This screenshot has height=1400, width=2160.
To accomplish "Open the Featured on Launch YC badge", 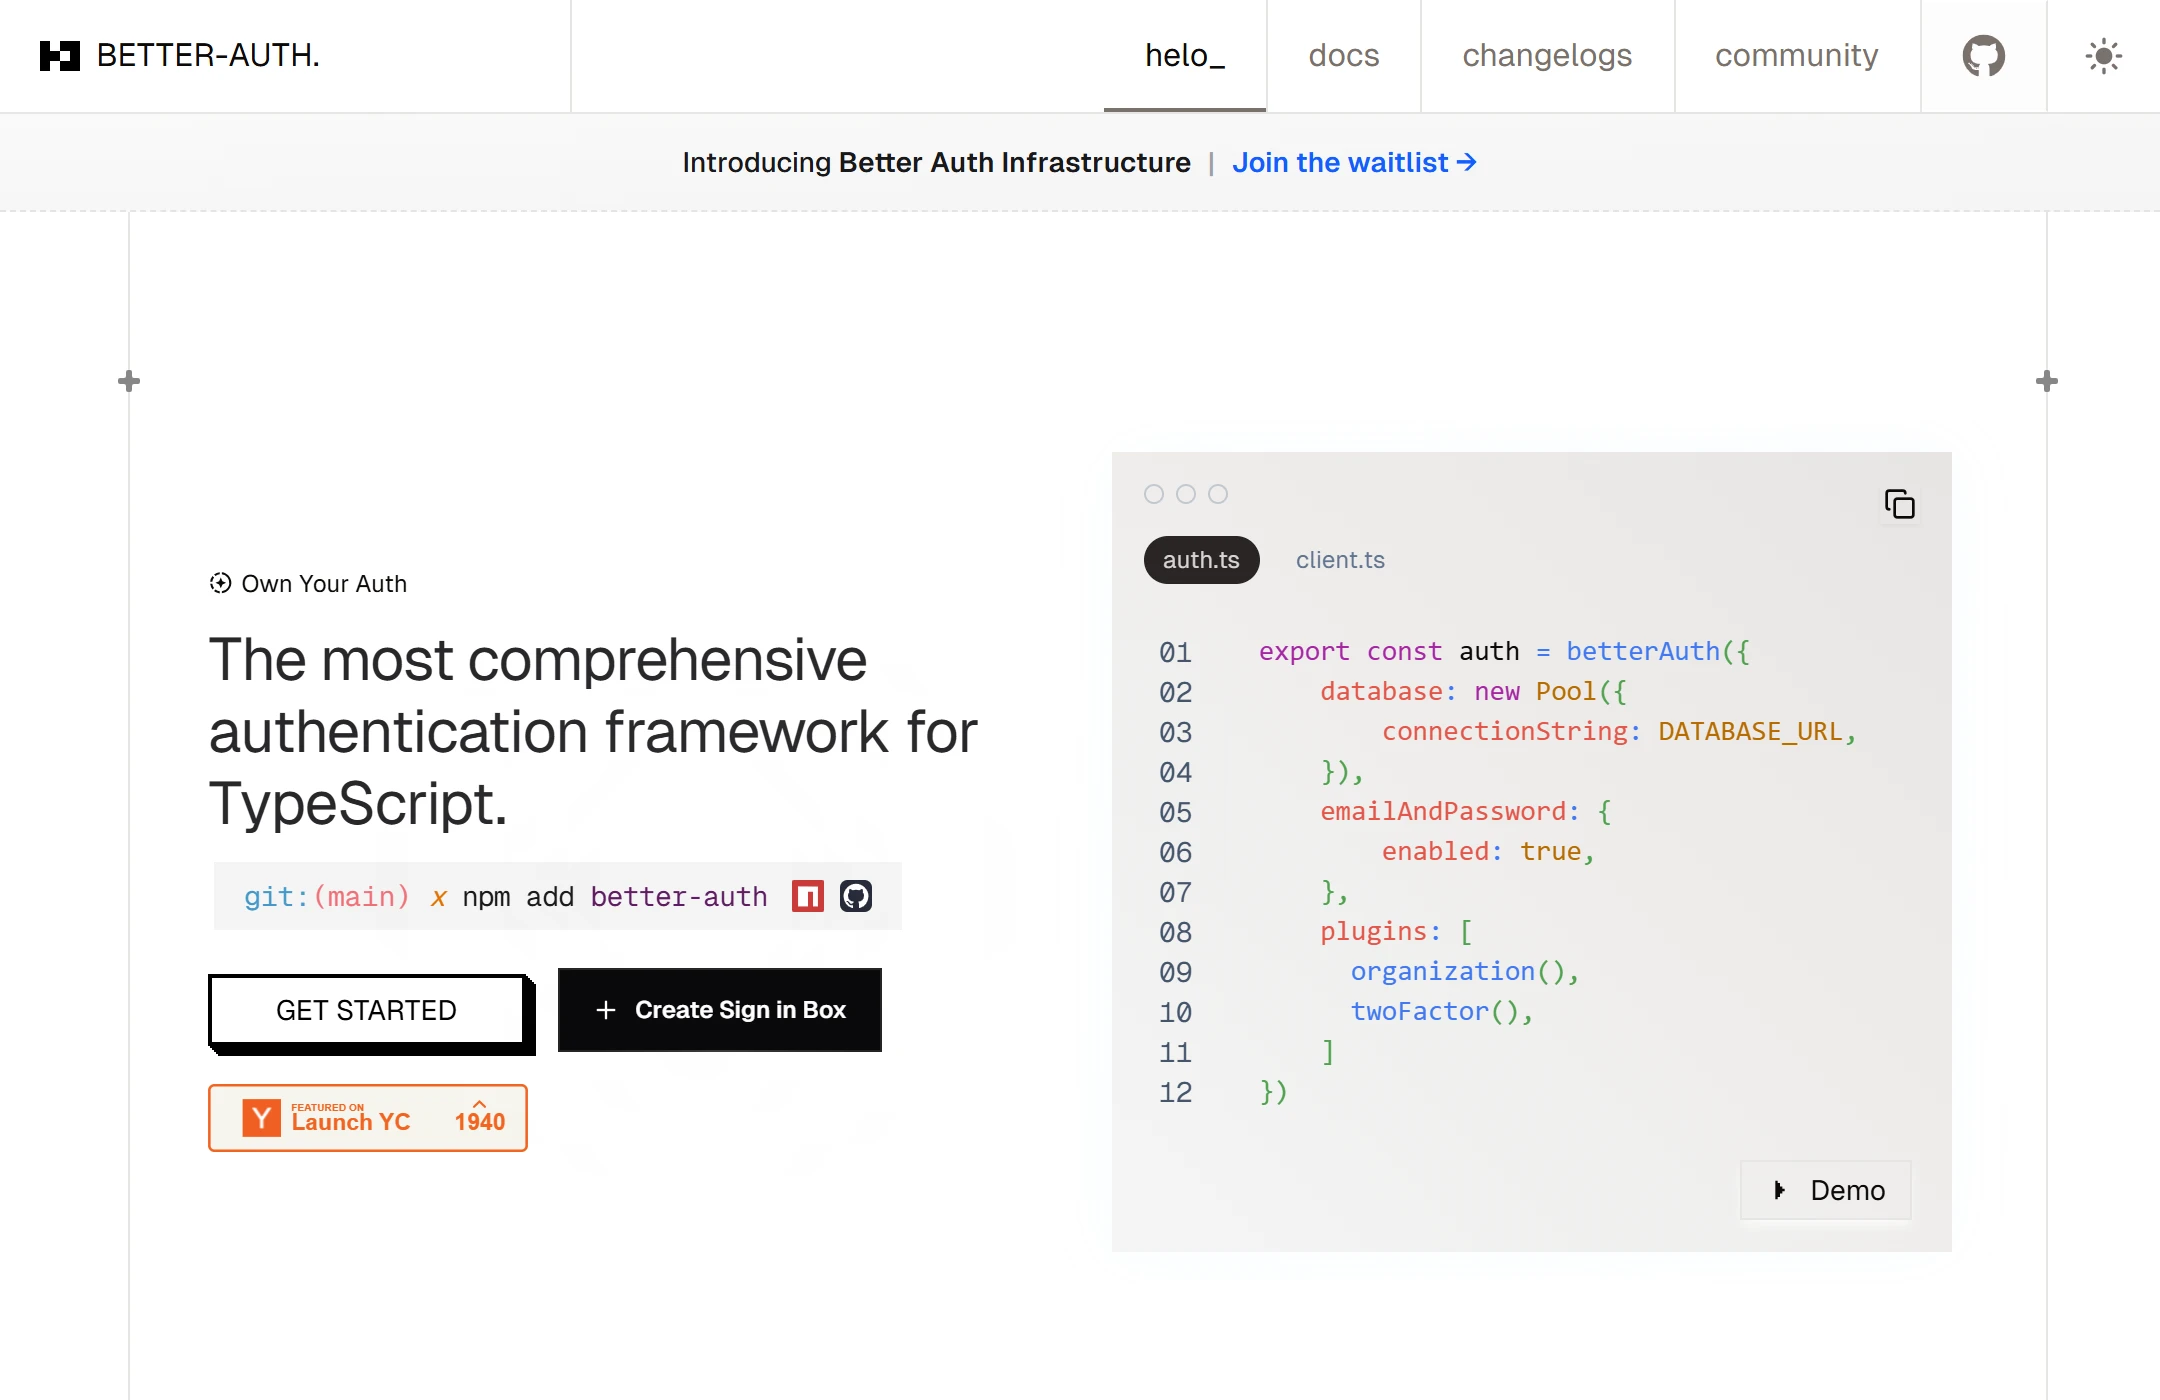I will click(368, 1118).
